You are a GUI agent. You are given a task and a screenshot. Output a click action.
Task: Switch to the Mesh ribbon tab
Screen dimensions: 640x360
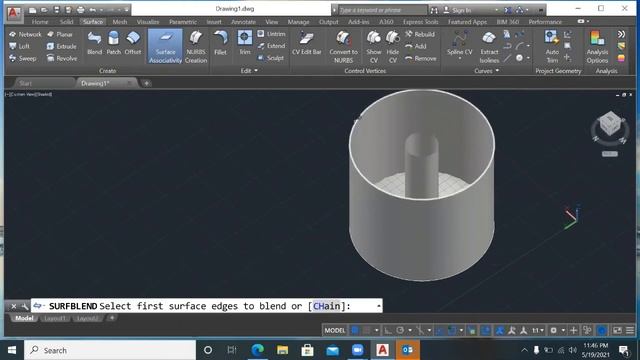click(120, 22)
